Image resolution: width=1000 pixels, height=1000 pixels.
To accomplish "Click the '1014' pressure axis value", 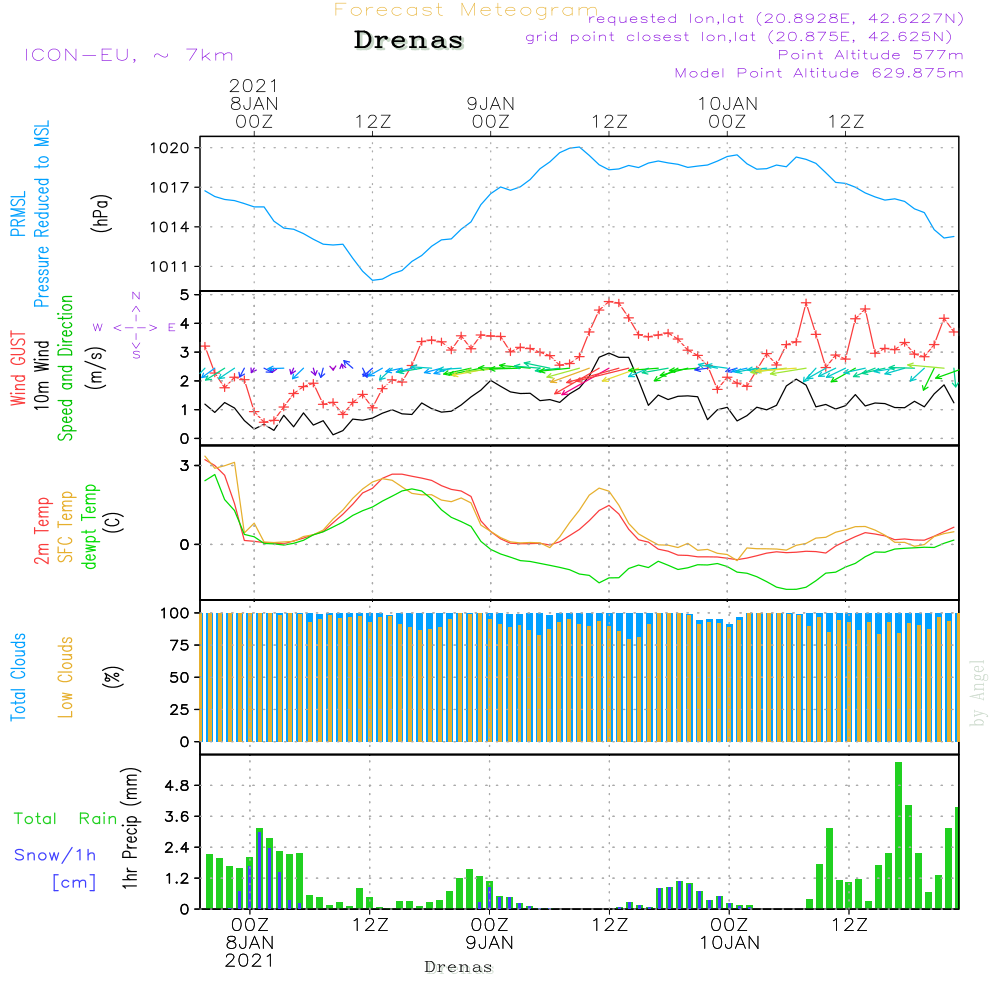I will (x=170, y=227).
